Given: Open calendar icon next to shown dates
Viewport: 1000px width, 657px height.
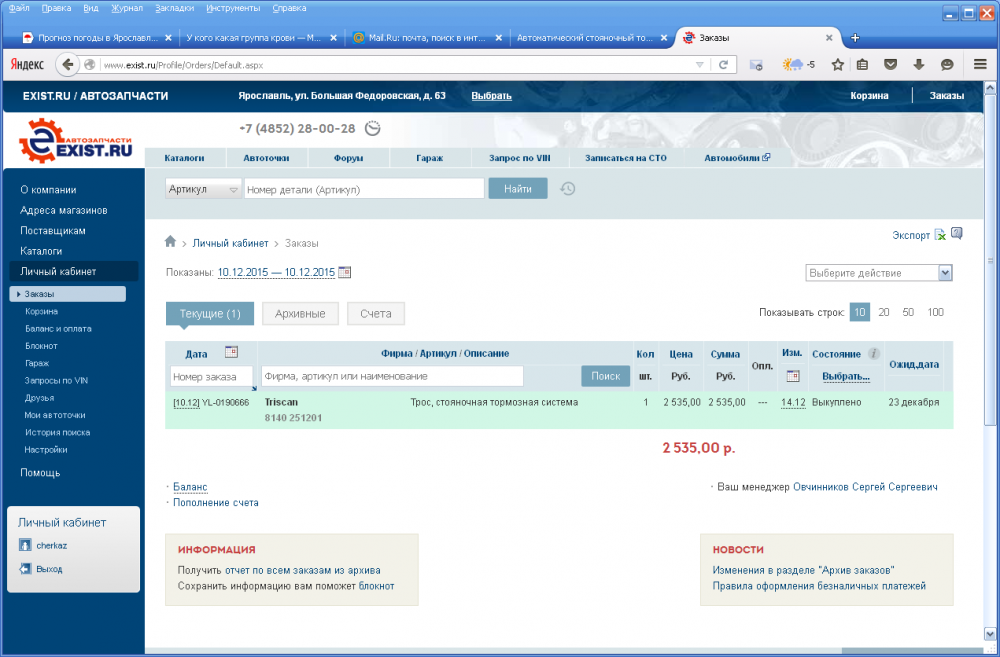Looking at the screenshot, I should [344, 272].
